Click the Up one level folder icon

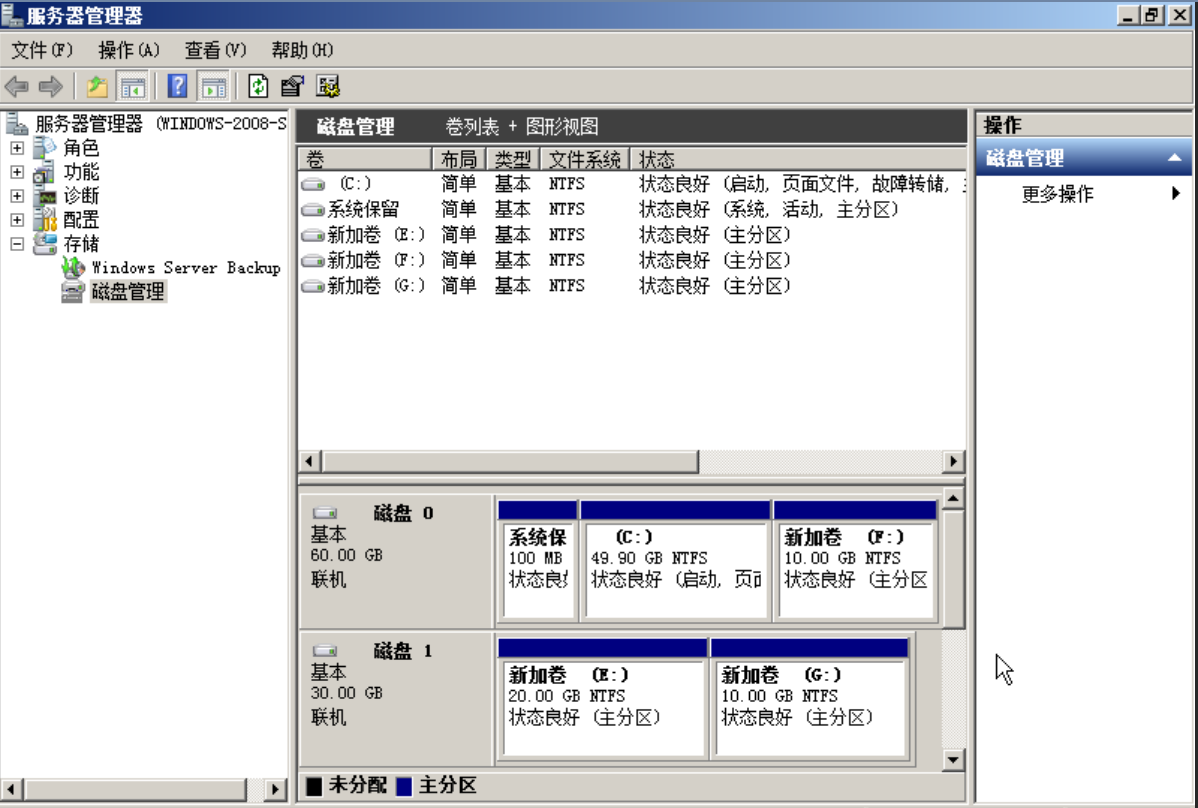[x=97, y=87]
